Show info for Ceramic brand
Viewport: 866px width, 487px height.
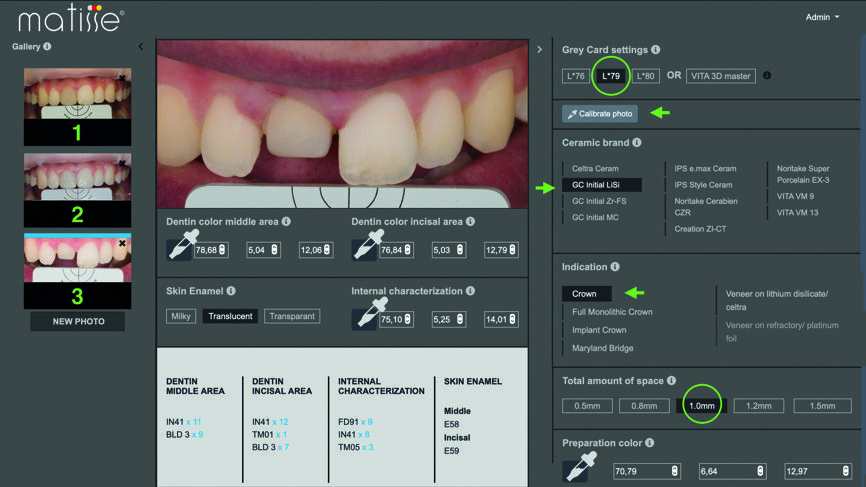pyautogui.click(x=637, y=143)
